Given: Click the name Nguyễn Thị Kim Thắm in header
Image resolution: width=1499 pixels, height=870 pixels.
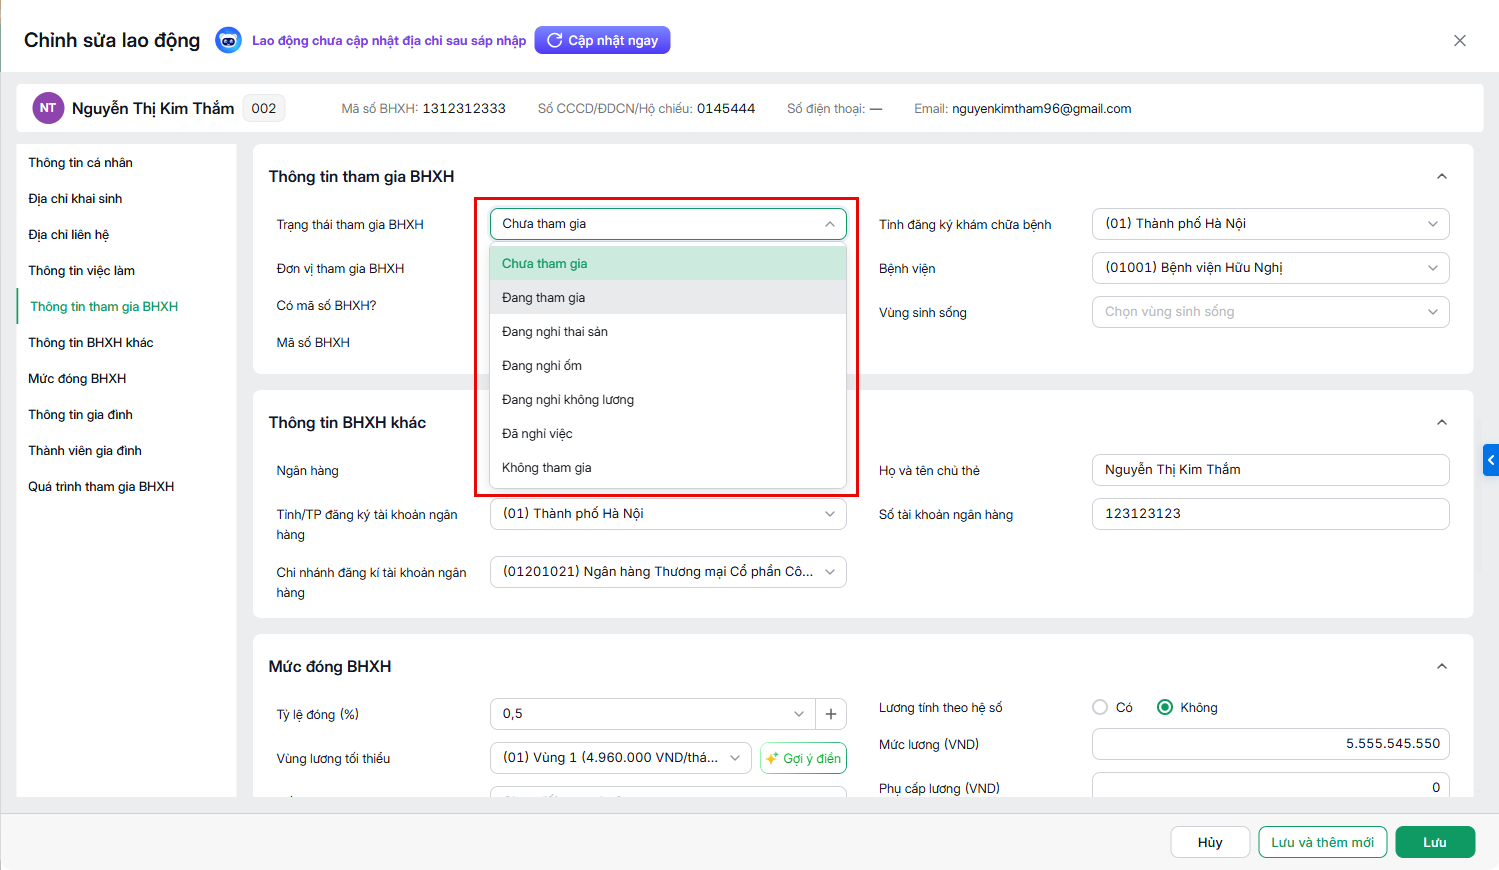Looking at the screenshot, I should coord(153,108).
